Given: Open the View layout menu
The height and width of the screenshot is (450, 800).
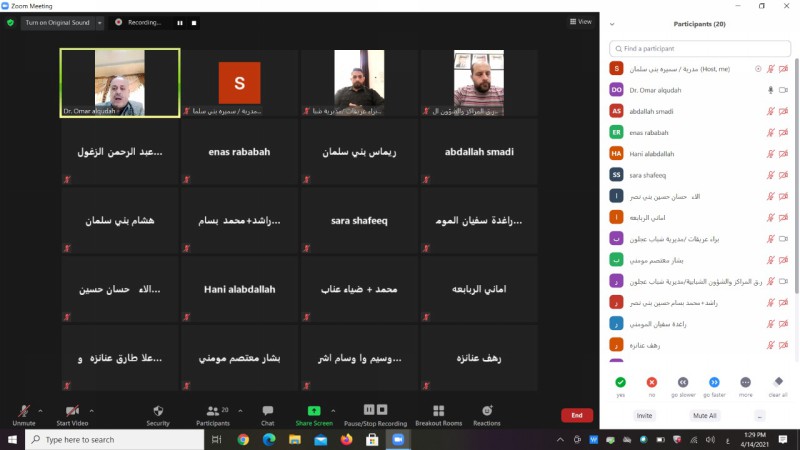Looking at the screenshot, I should point(580,21).
